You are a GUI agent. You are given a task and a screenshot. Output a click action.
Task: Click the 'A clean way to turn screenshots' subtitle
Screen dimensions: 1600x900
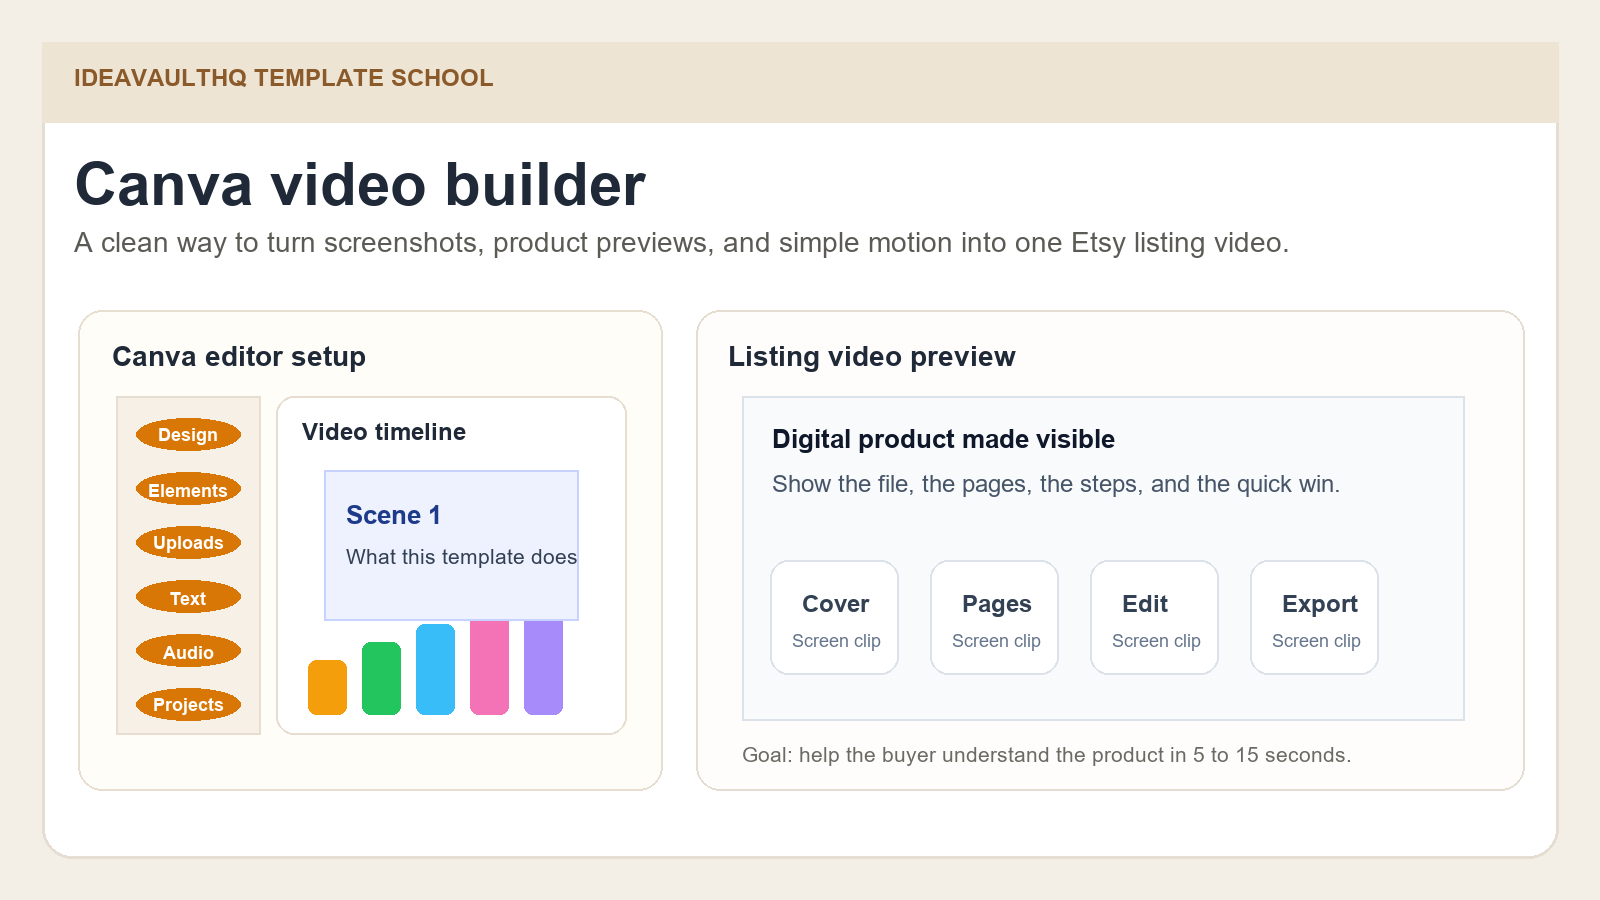pyautogui.click(x=682, y=243)
